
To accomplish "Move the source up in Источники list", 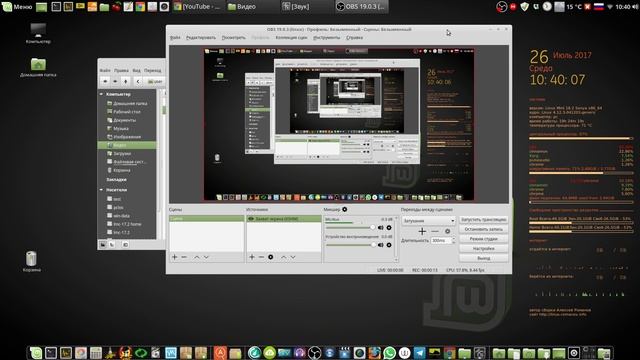I will 283,257.
